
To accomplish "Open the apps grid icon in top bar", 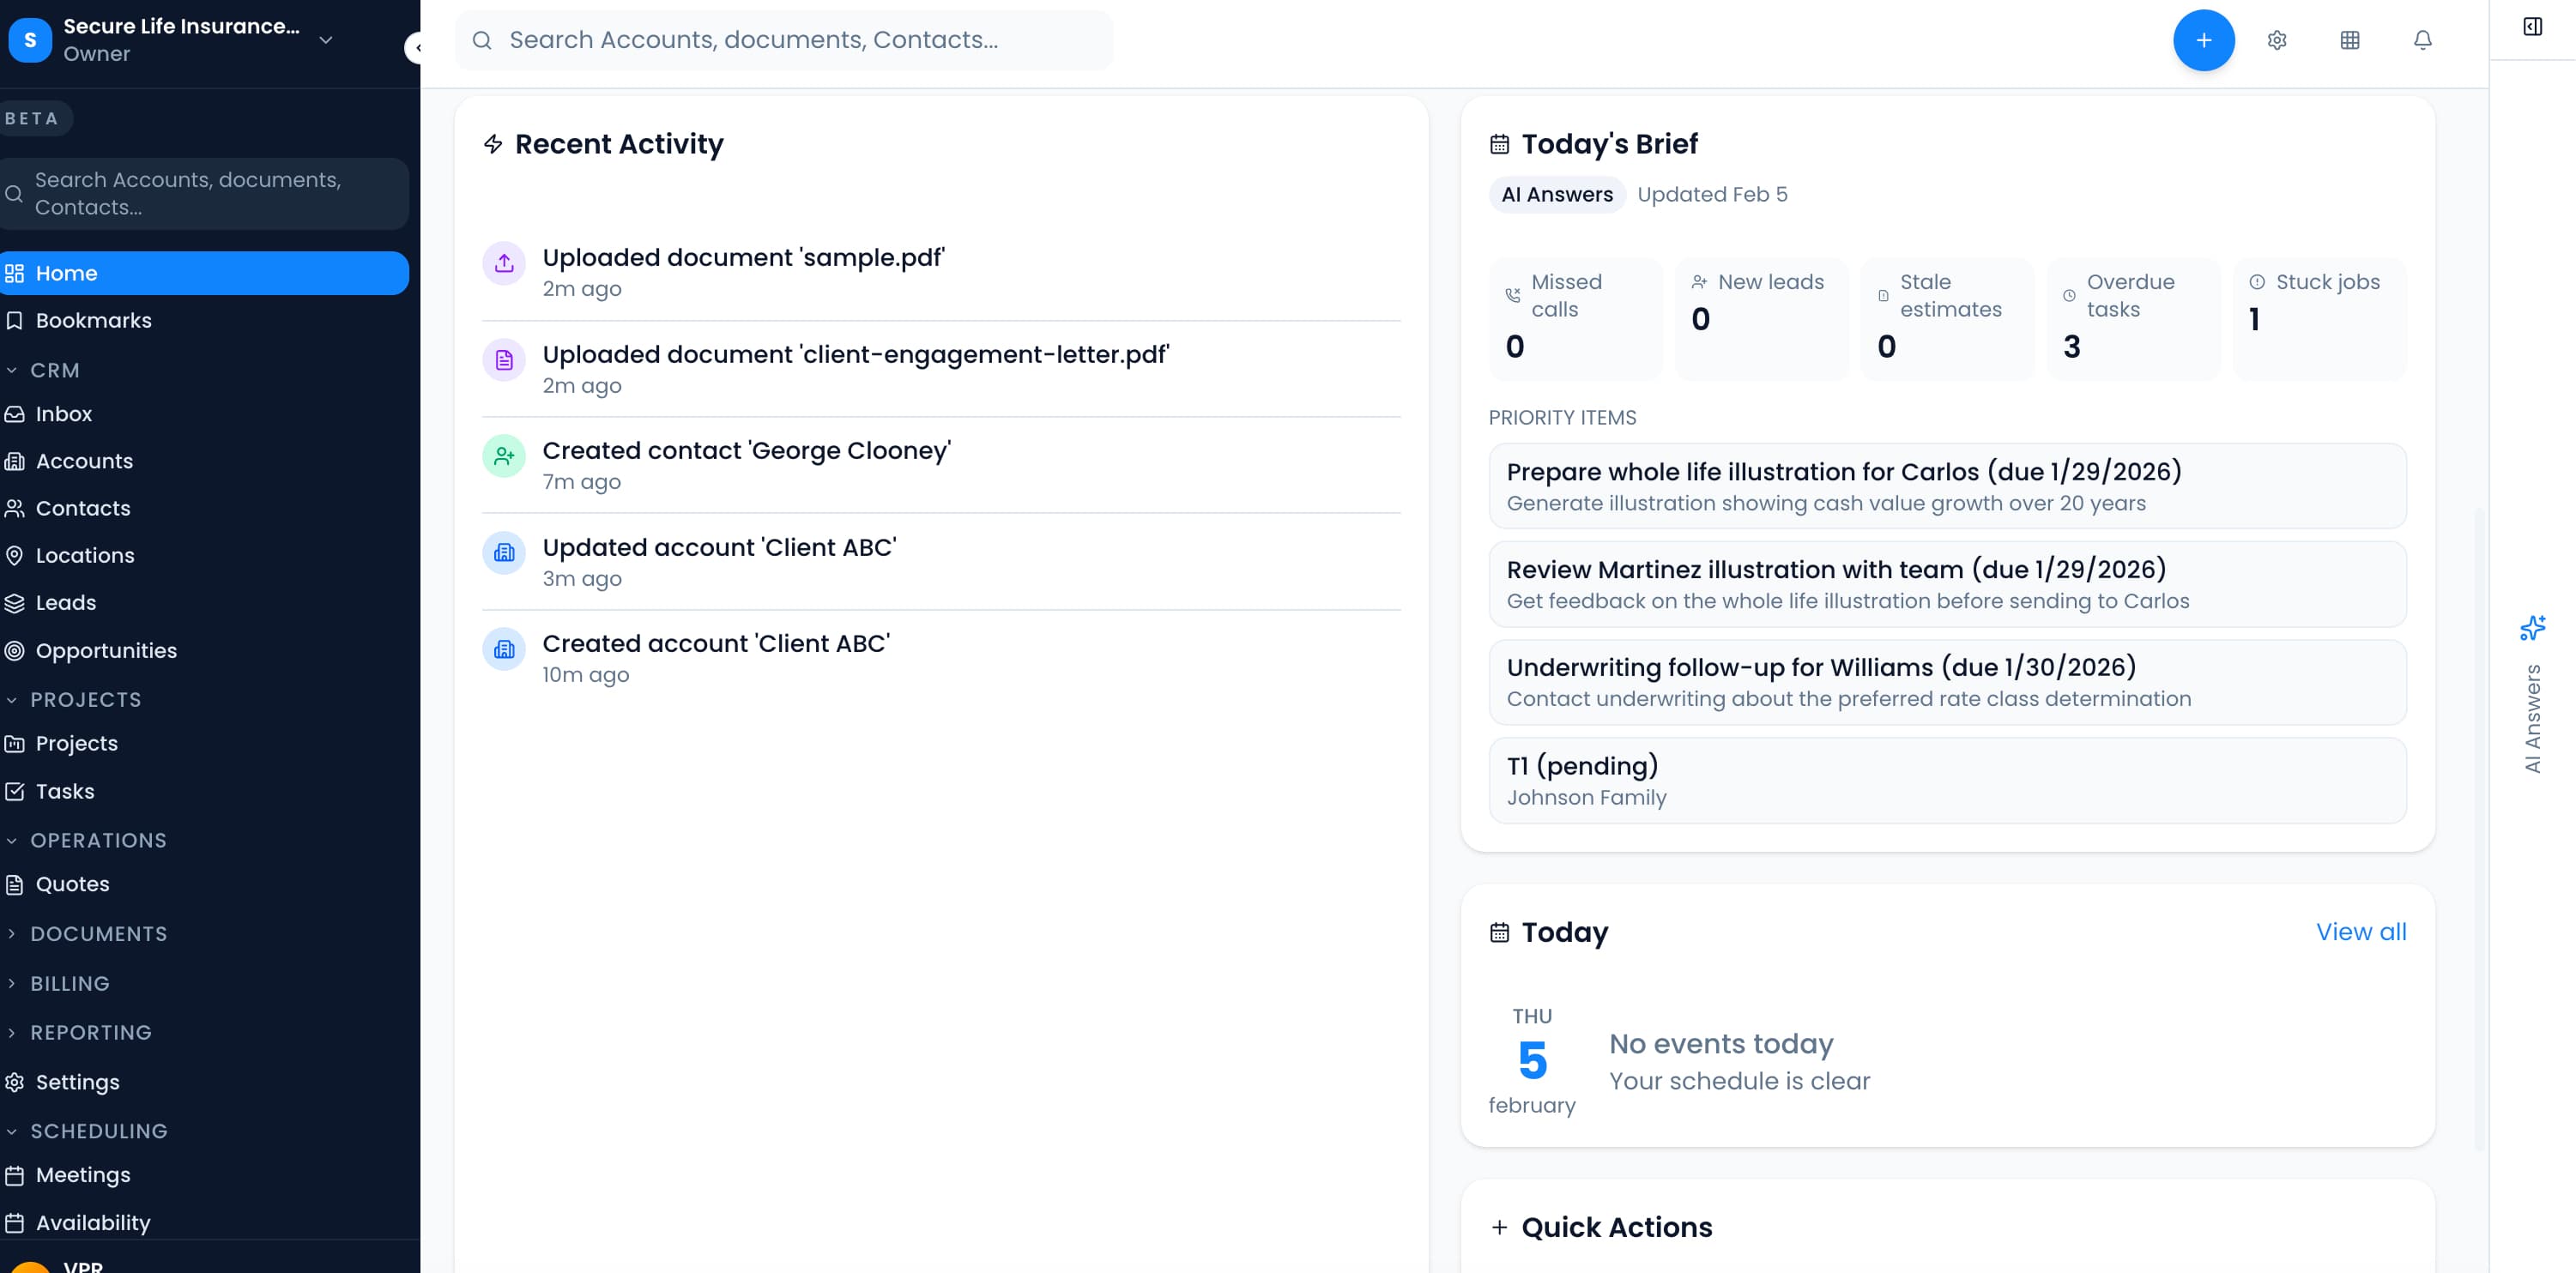I will tap(2350, 40).
